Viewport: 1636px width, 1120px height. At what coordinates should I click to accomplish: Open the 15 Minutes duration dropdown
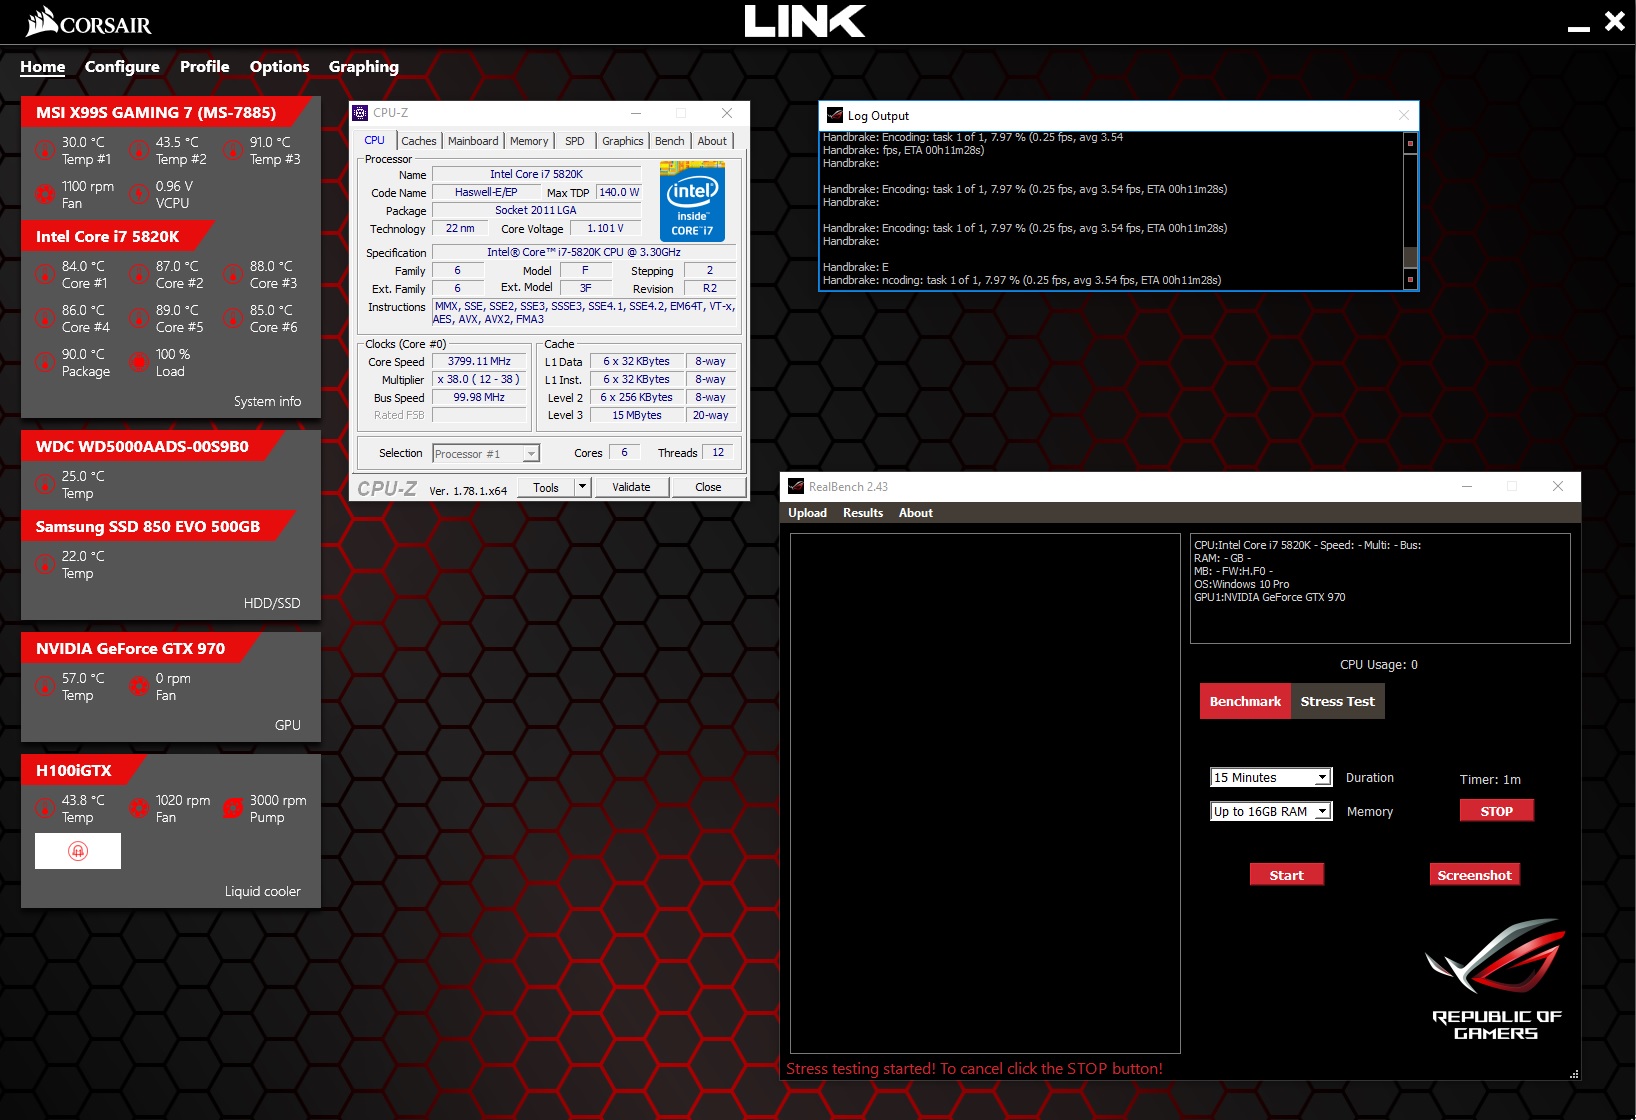pos(1271,778)
